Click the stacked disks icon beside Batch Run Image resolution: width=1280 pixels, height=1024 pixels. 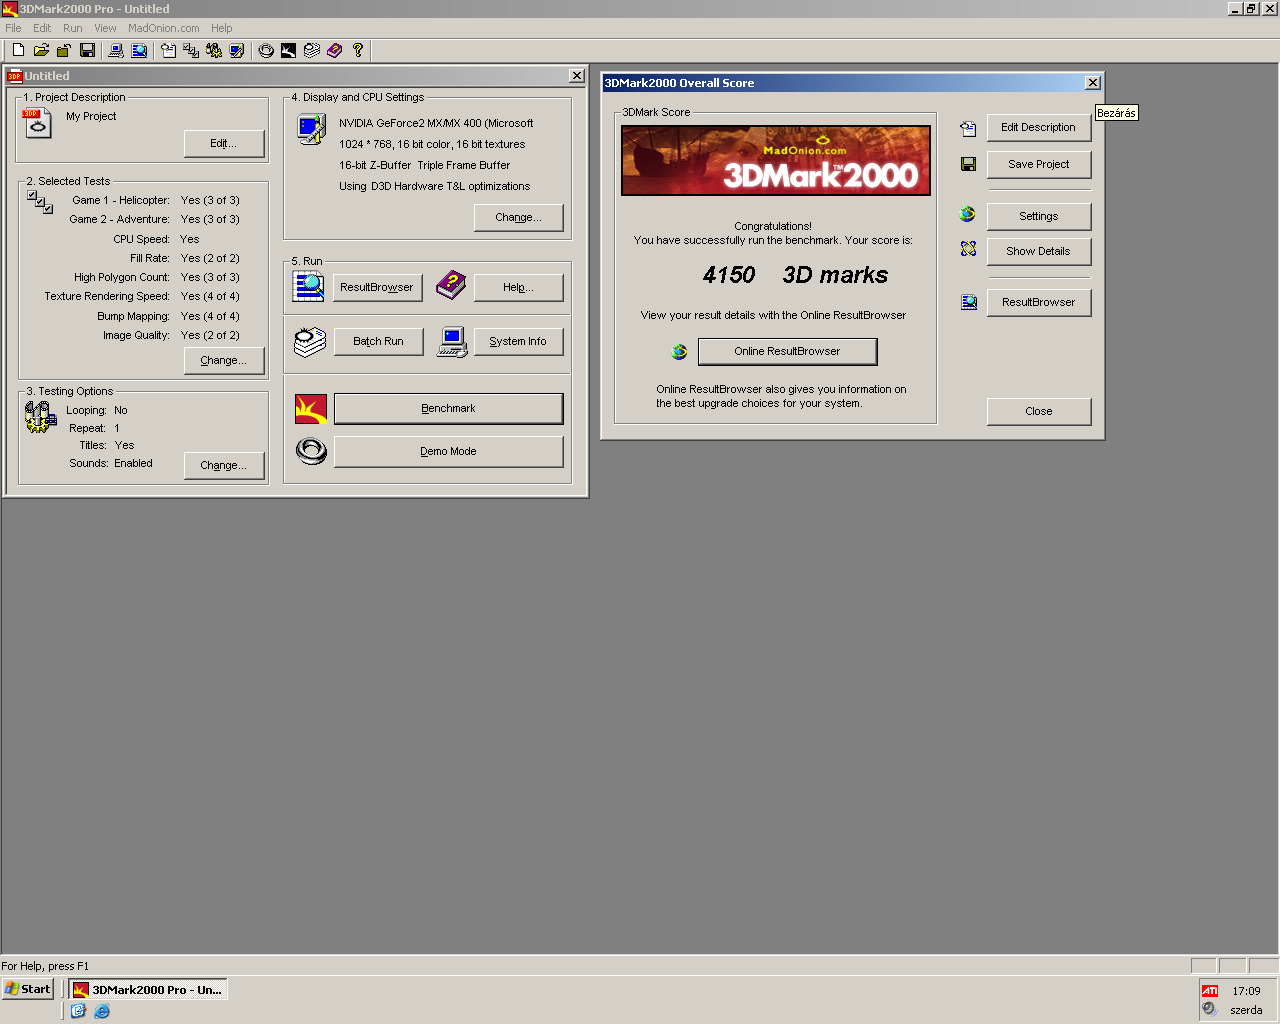pyautogui.click(x=310, y=342)
